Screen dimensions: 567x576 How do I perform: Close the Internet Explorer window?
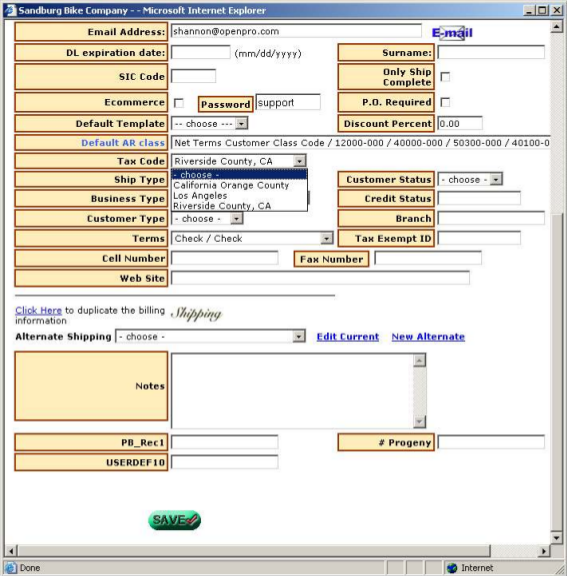tap(557, 10)
